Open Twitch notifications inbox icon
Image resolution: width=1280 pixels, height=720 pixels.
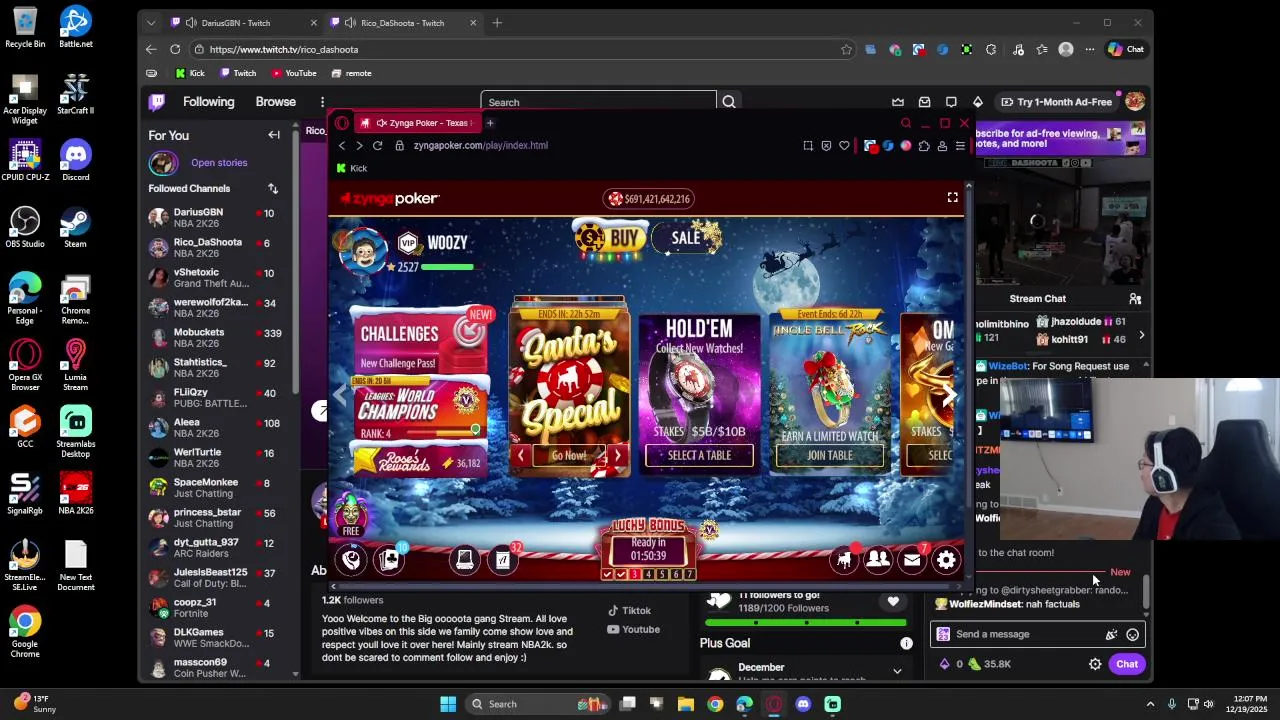924,102
